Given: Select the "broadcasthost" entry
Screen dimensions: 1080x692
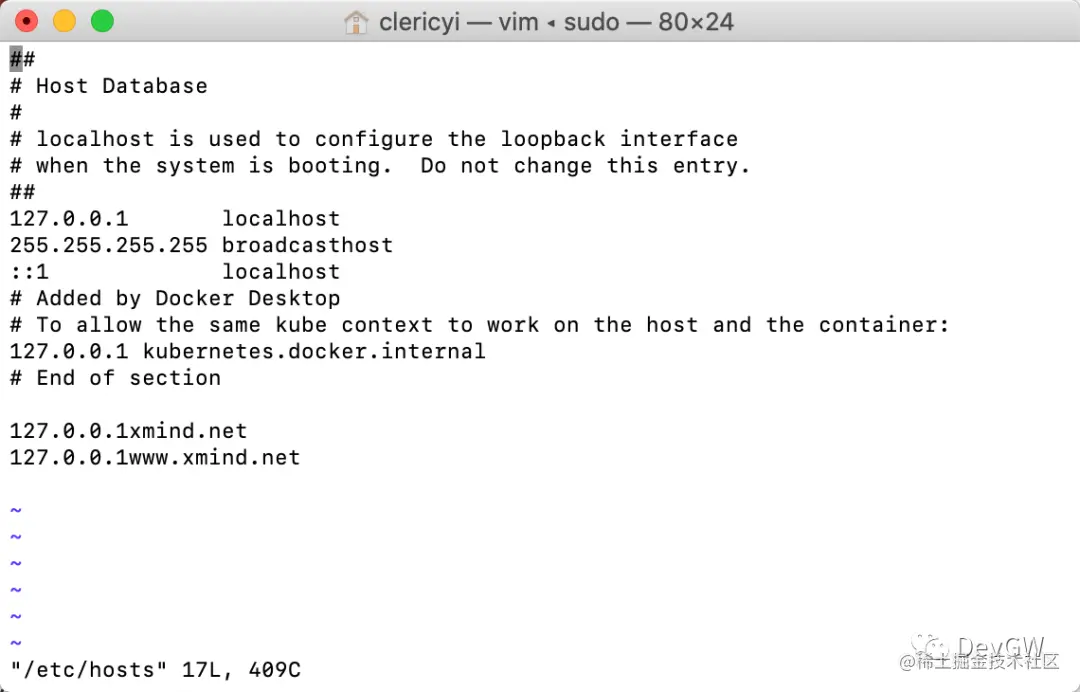Looking at the screenshot, I should [x=307, y=245].
